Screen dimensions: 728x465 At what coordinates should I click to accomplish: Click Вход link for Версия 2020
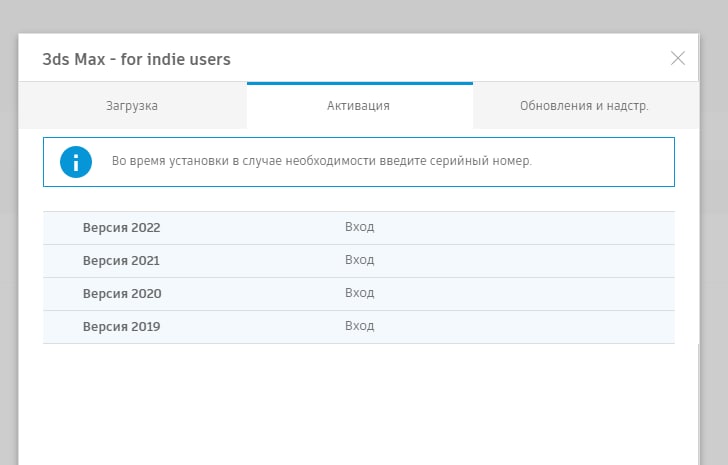point(359,293)
